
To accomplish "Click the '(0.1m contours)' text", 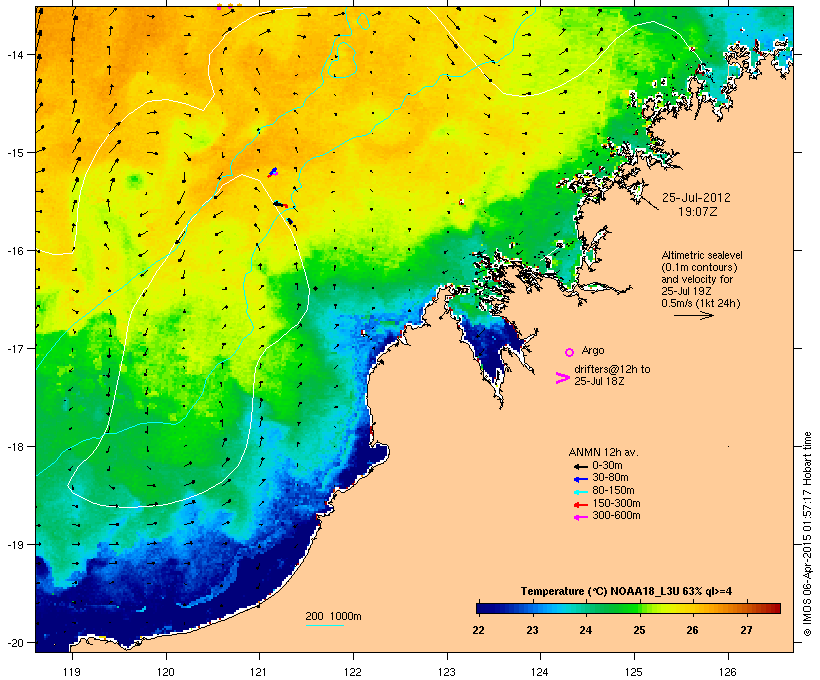I will point(699,267).
